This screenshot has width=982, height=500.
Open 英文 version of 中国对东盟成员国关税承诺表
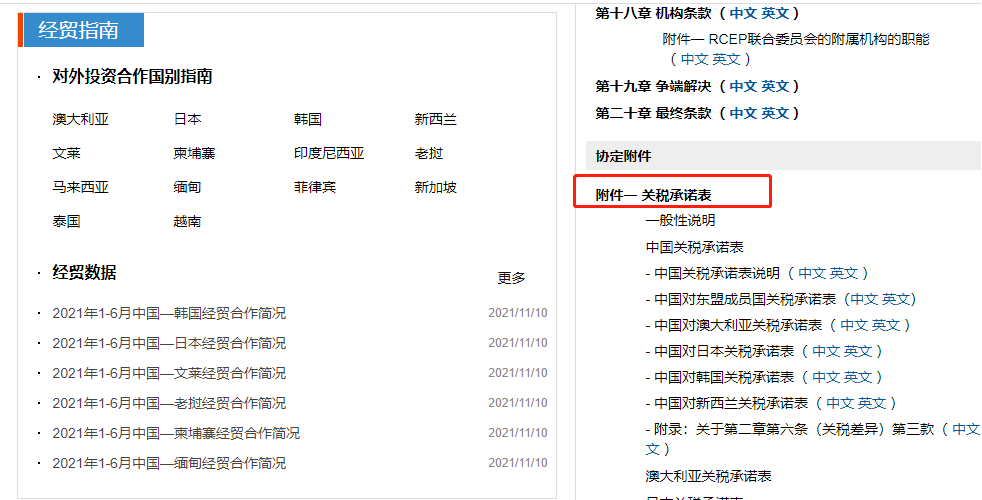coord(896,299)
